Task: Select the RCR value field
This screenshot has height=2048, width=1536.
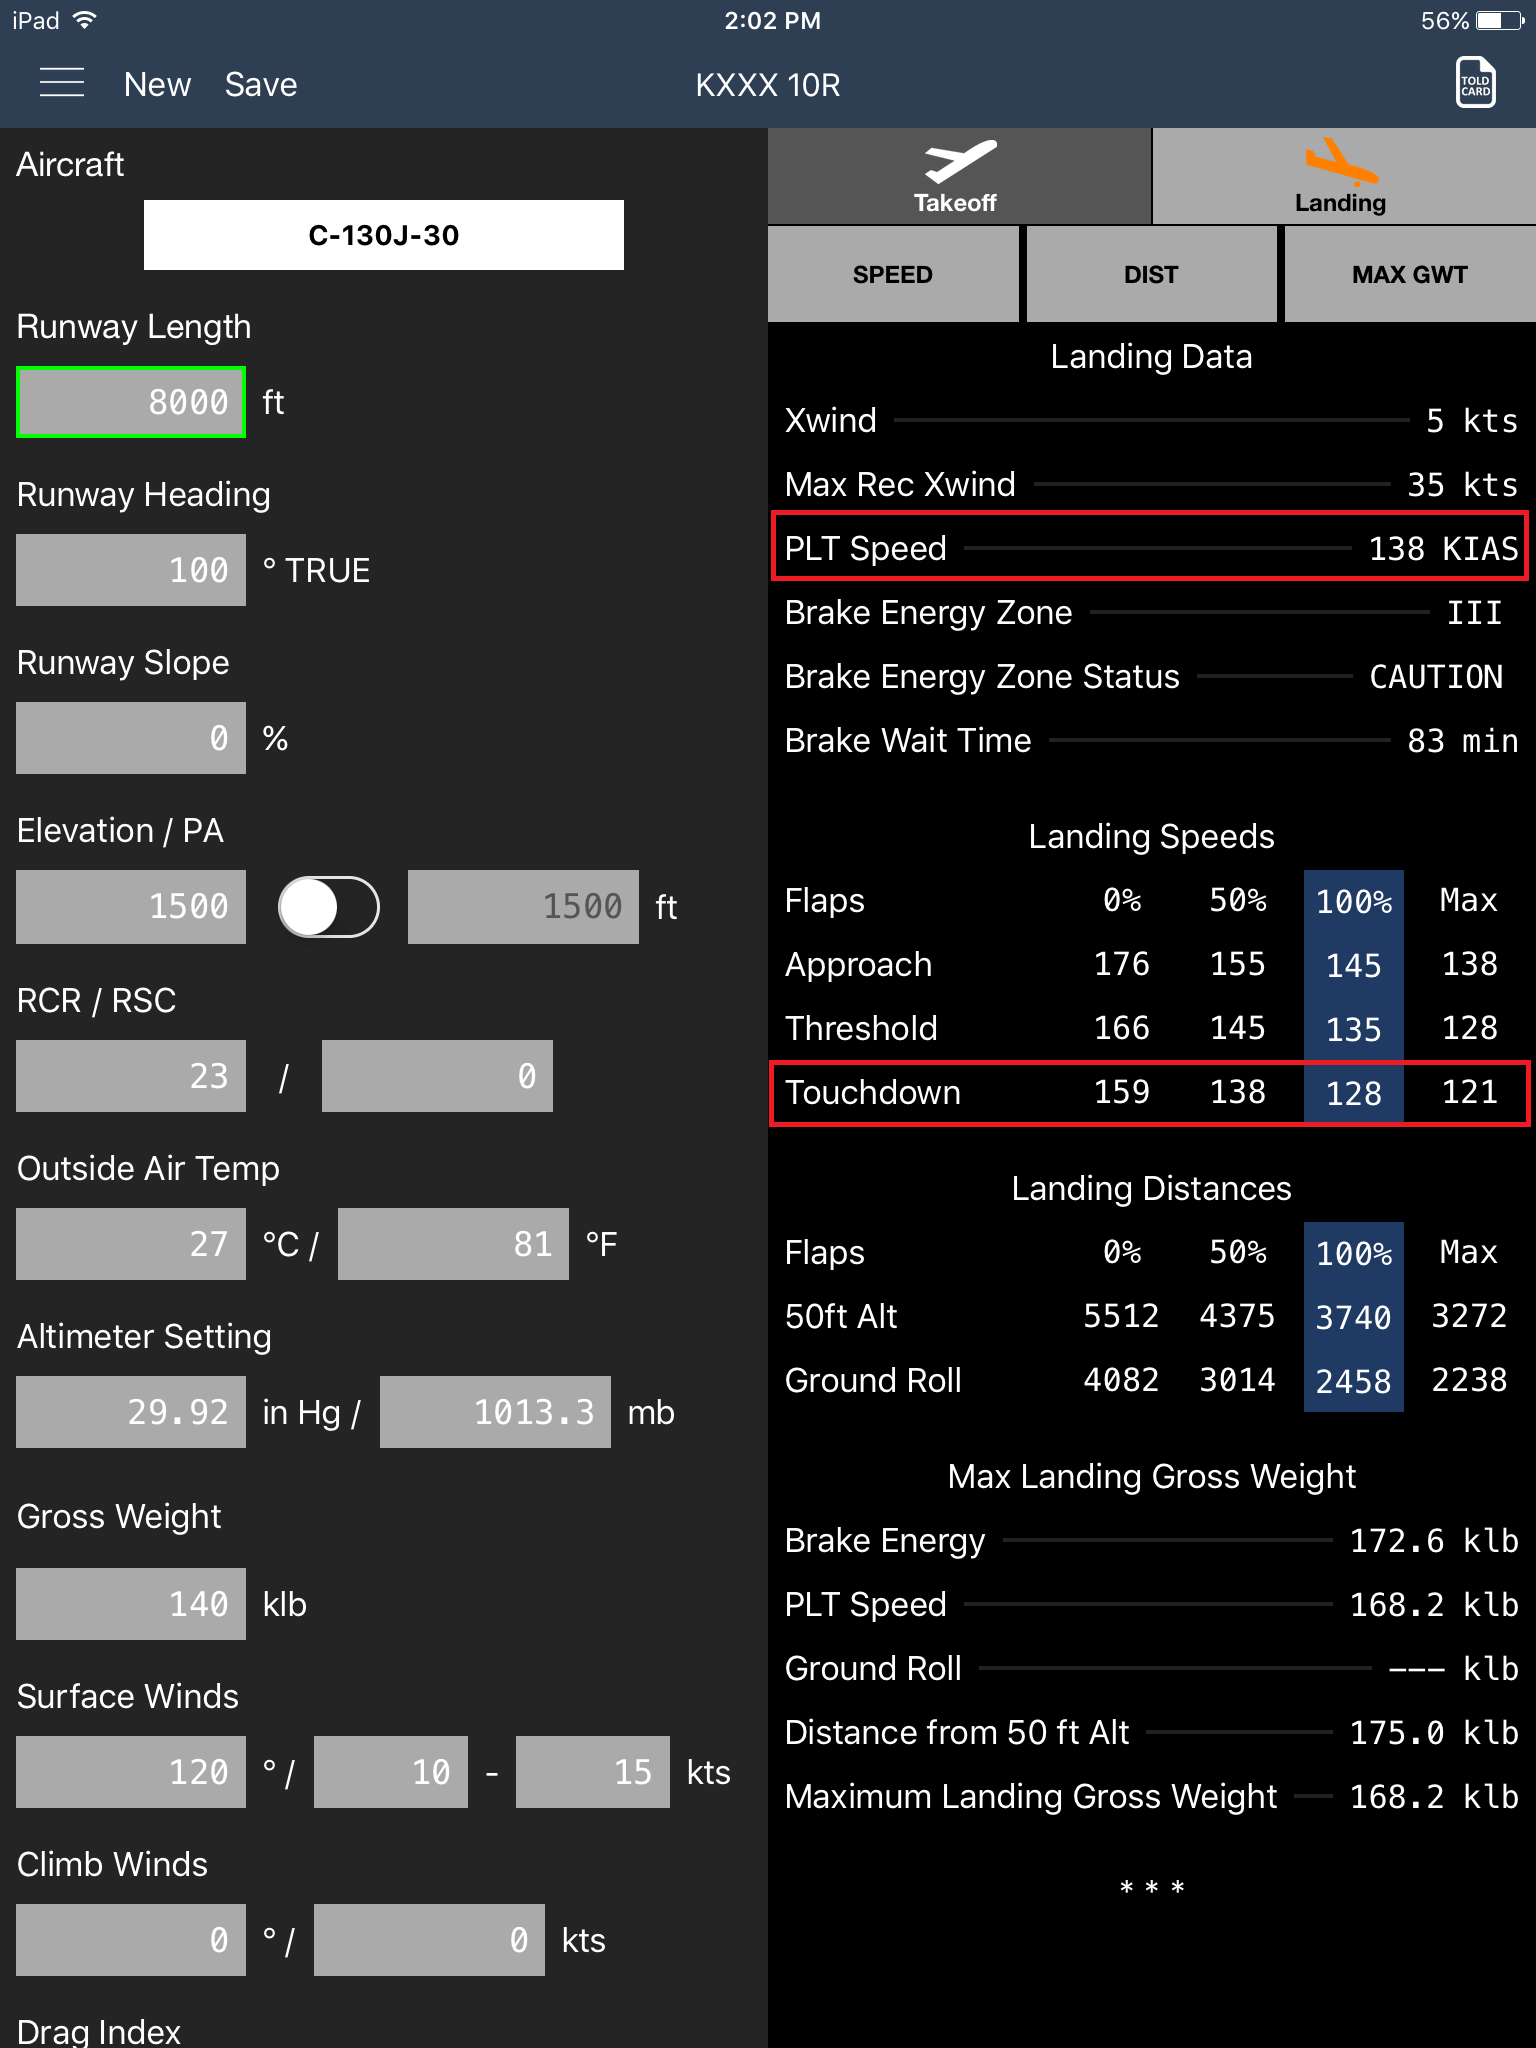Action: click(131, 1076)
